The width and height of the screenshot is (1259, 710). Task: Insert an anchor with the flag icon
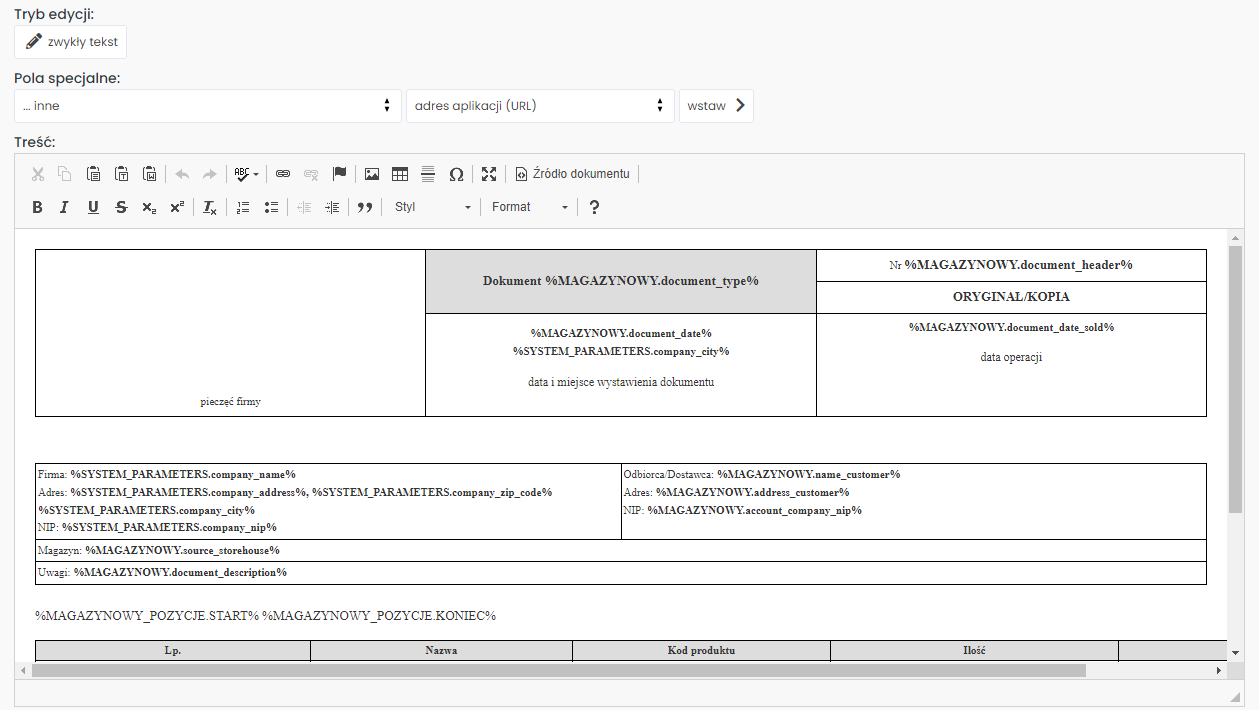click(x=339, y=174)
